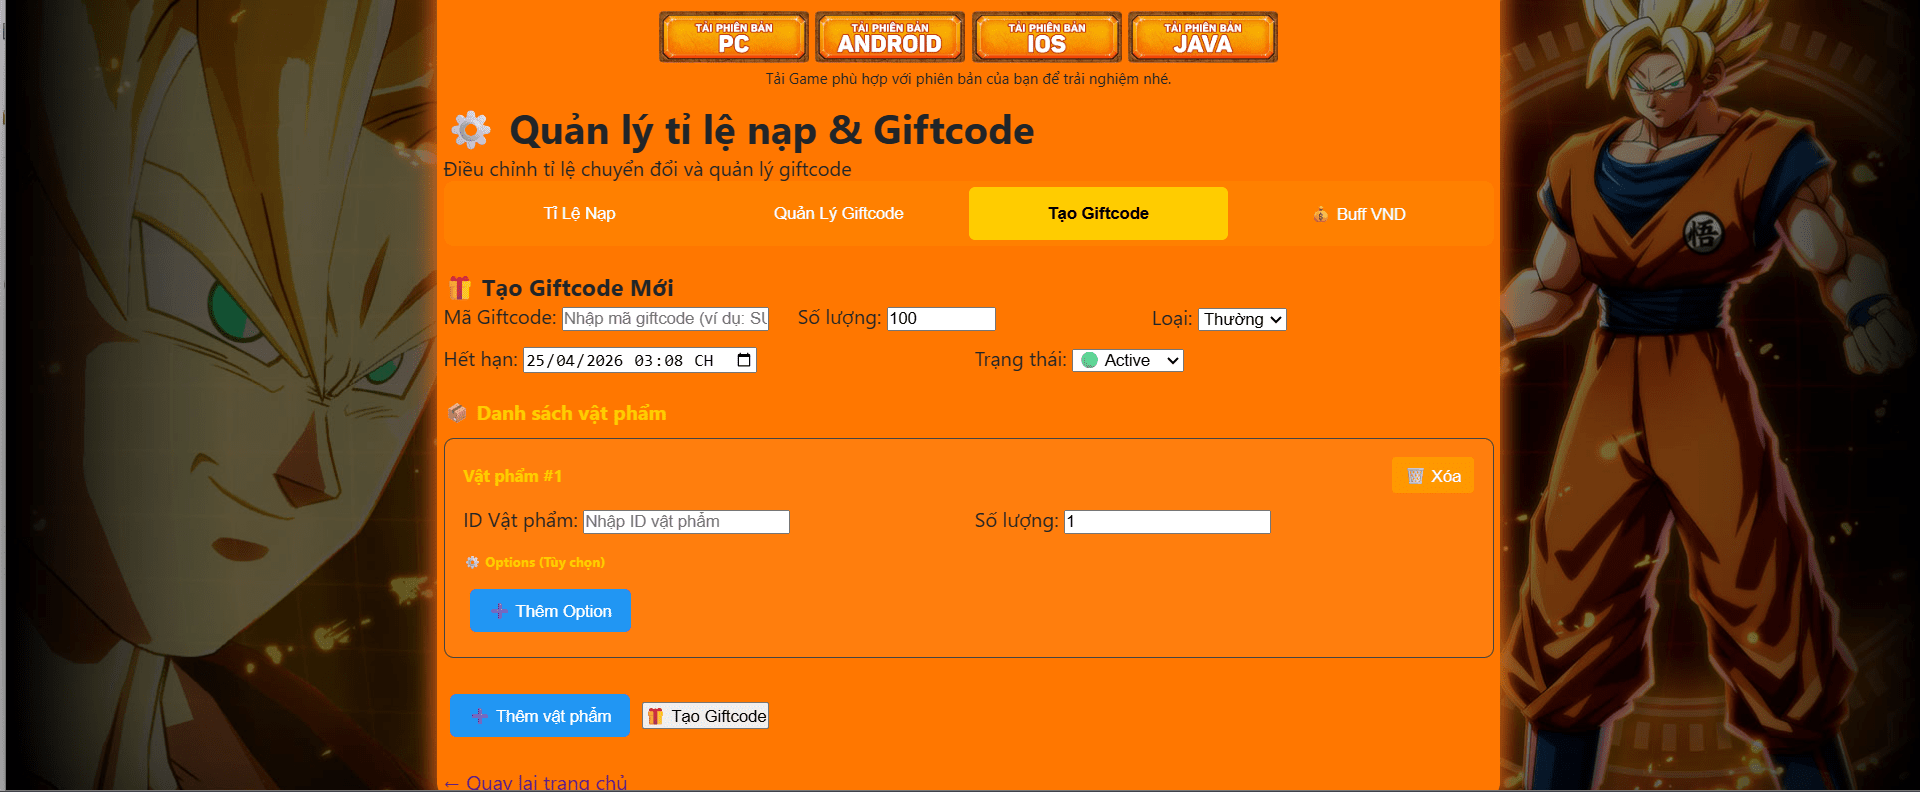Go to the Buff VND tab
The image size is (1920, 792).
(1358, 213)
